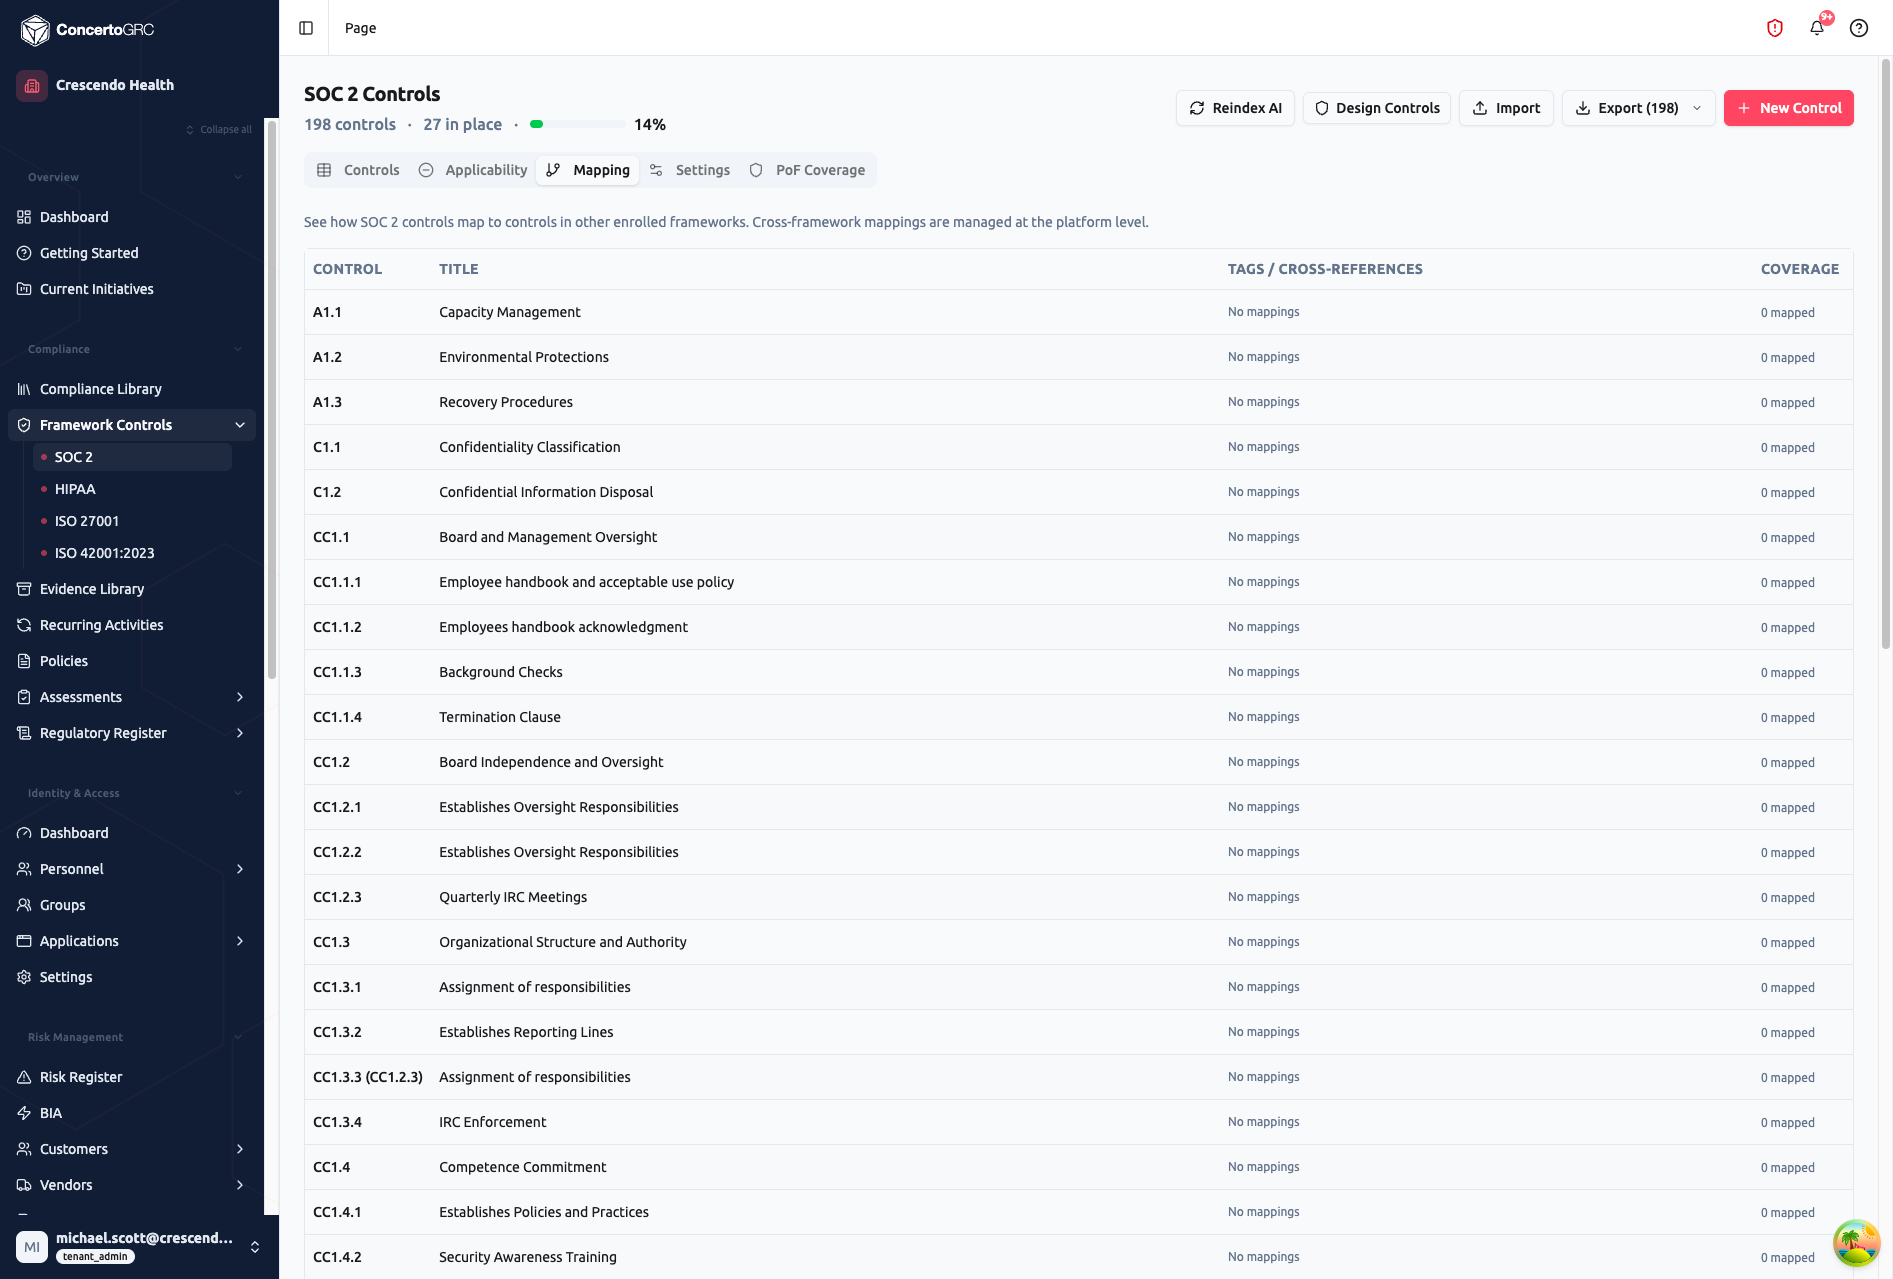Click the 27 in place text
Screen dimensions: 1893x1279
[462, 124]
